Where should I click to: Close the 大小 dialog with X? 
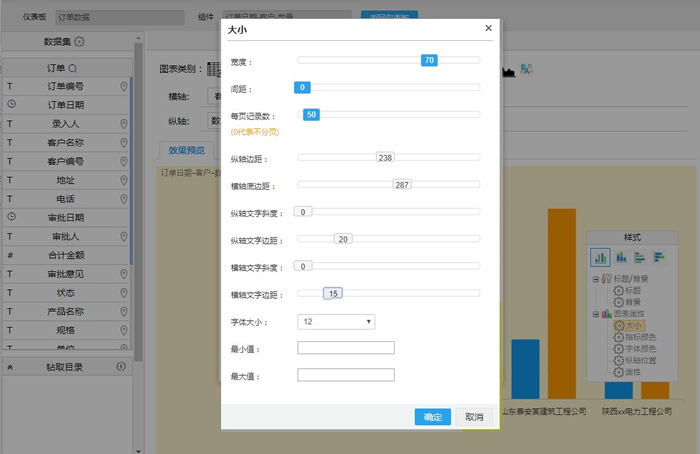[x=488, y=29]
